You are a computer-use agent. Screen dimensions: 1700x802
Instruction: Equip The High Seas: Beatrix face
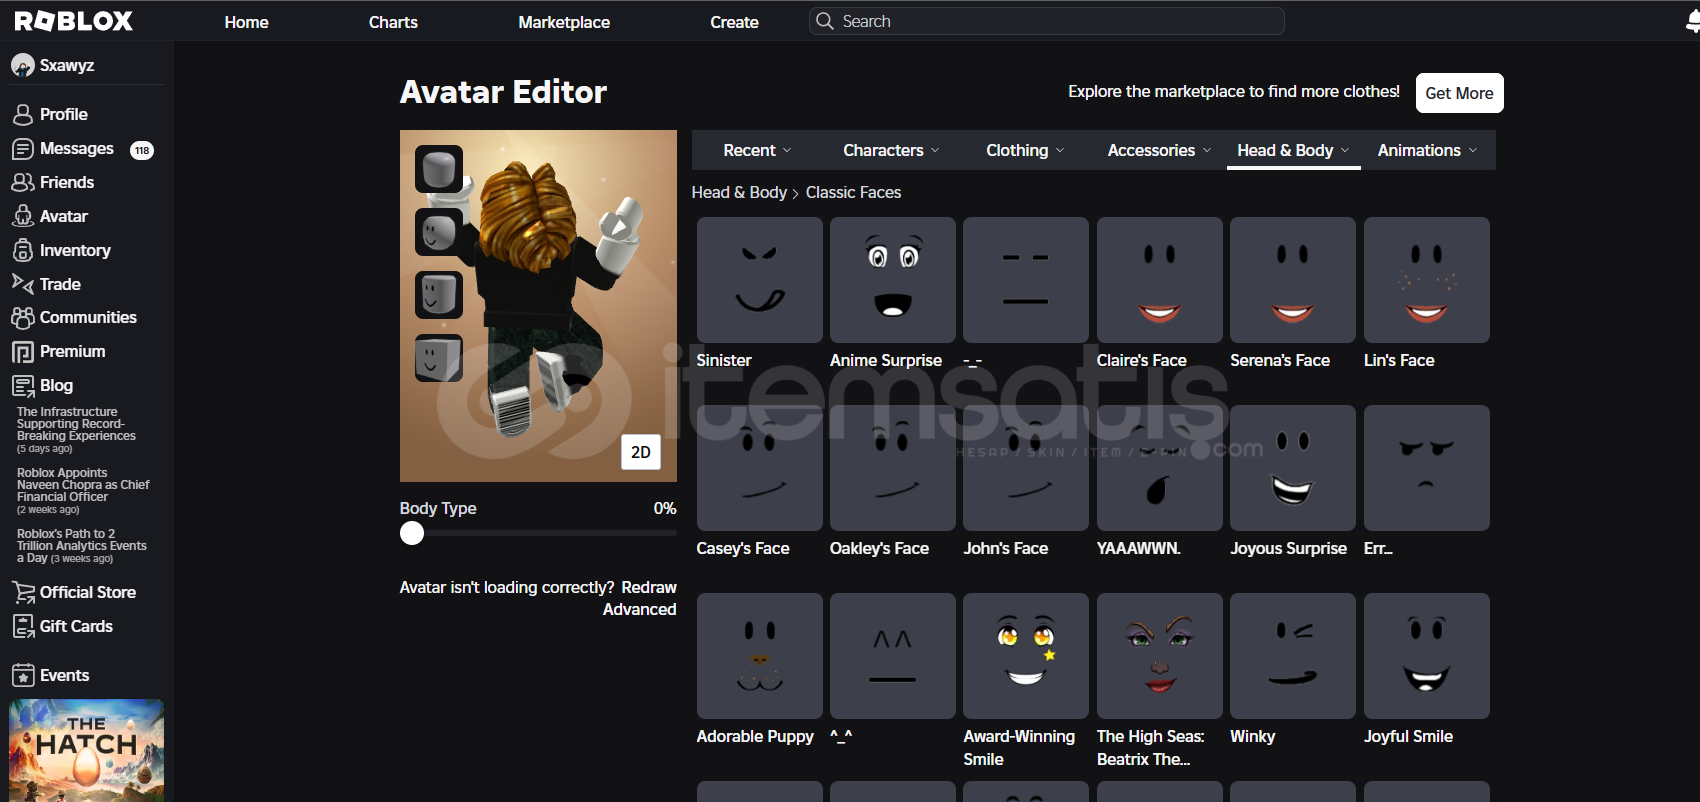[x=1160, y=656]
